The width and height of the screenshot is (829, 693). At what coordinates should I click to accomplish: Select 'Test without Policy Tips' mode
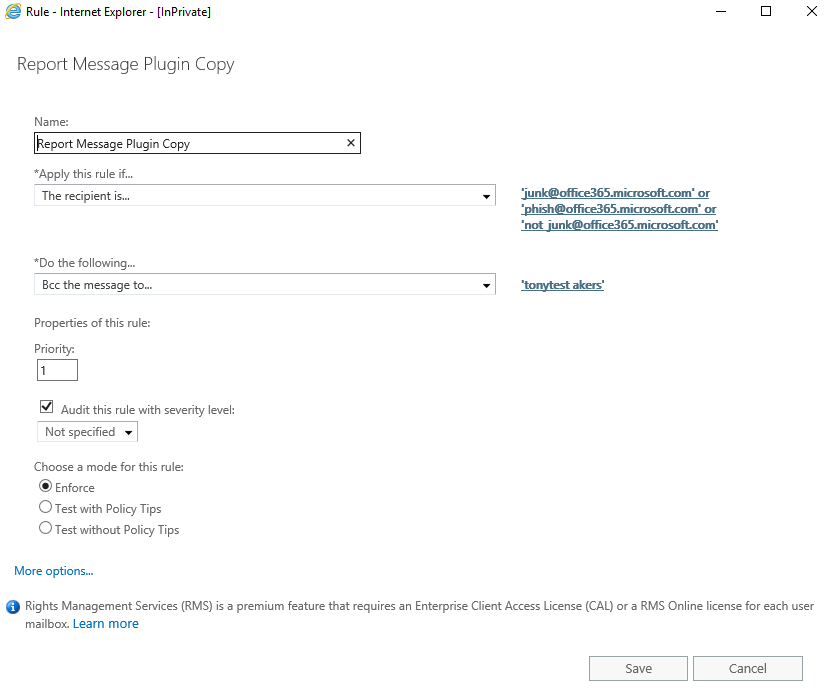(45, 528)
